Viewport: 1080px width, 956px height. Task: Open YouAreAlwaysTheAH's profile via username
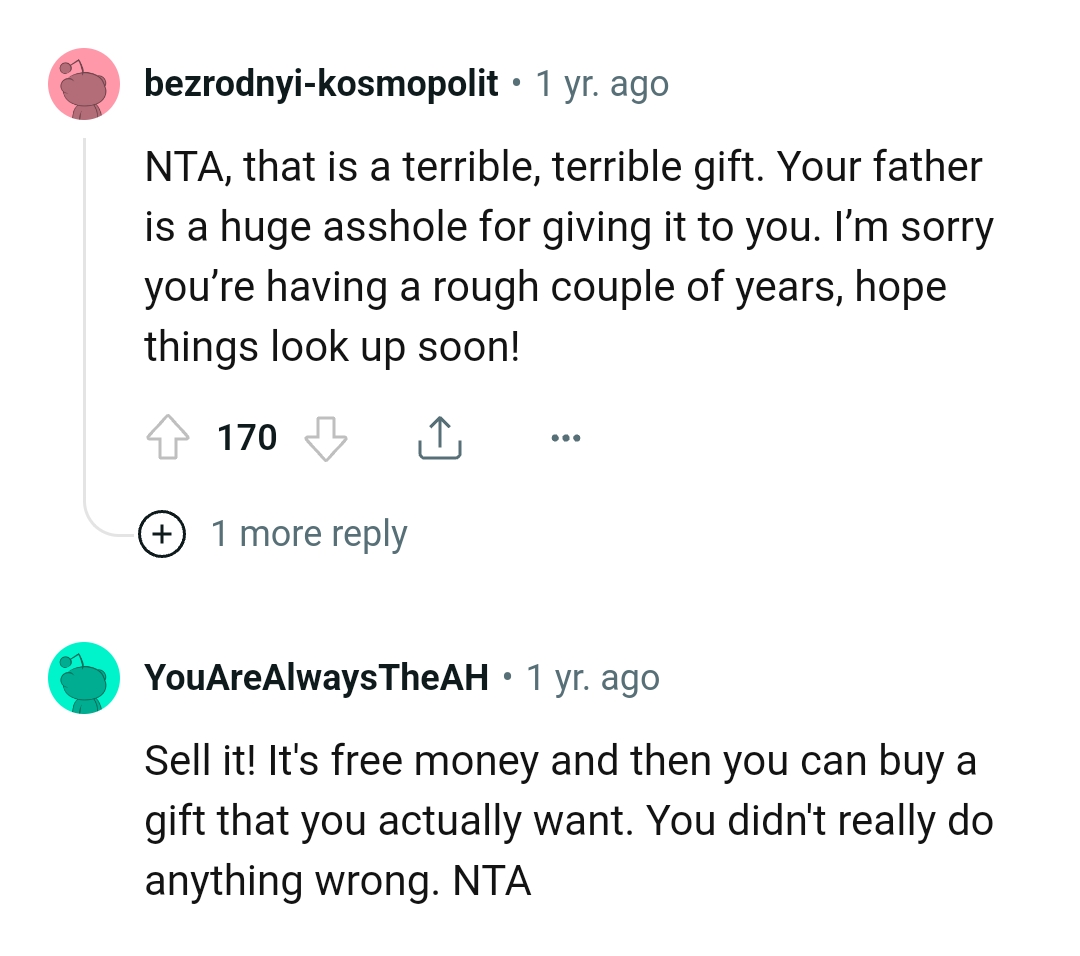(x=315, y=677)
